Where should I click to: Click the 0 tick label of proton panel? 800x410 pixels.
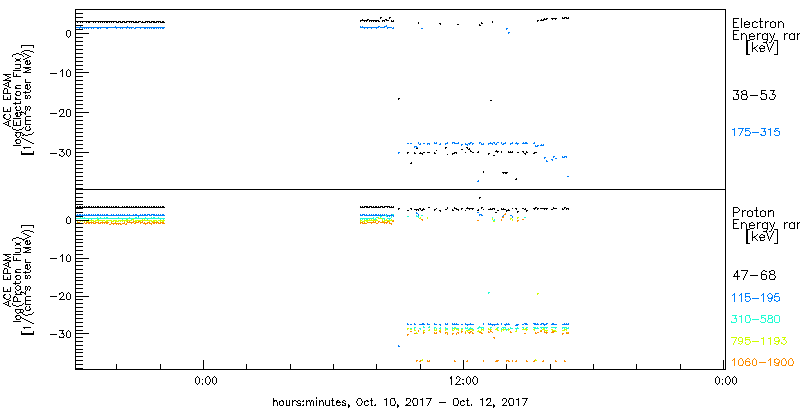click(x=66, y=220)
